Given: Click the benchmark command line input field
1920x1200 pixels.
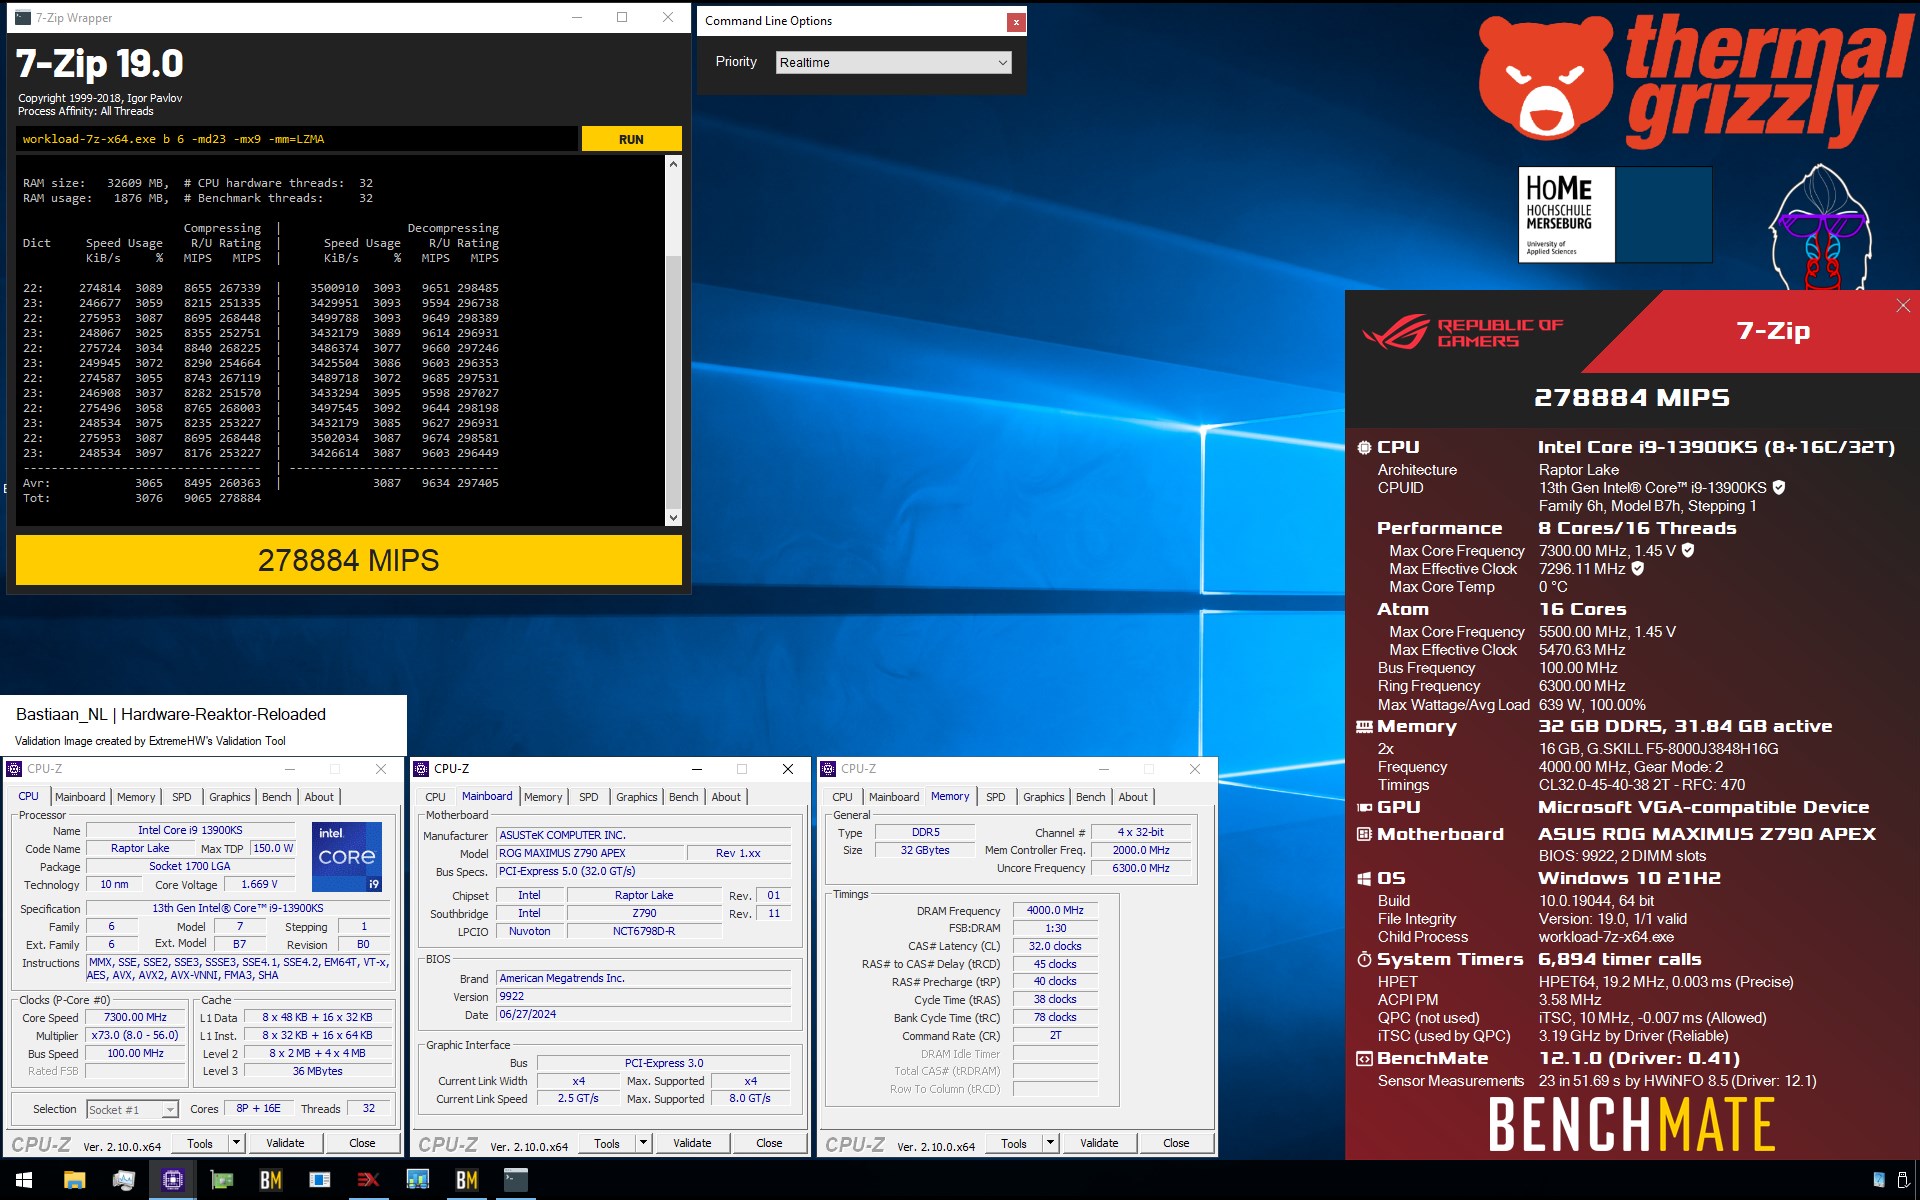Looking at the screenshot, I should click(297, 139).
